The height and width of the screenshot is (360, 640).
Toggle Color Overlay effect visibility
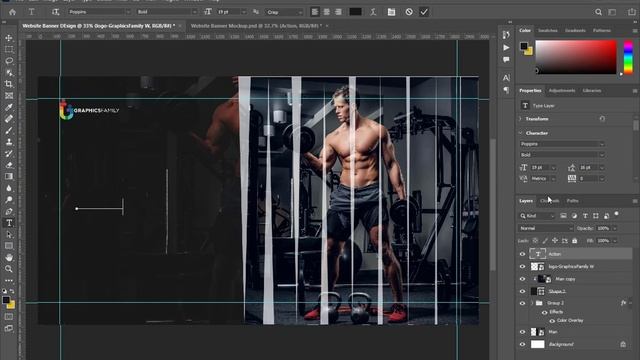pos(552,321)
